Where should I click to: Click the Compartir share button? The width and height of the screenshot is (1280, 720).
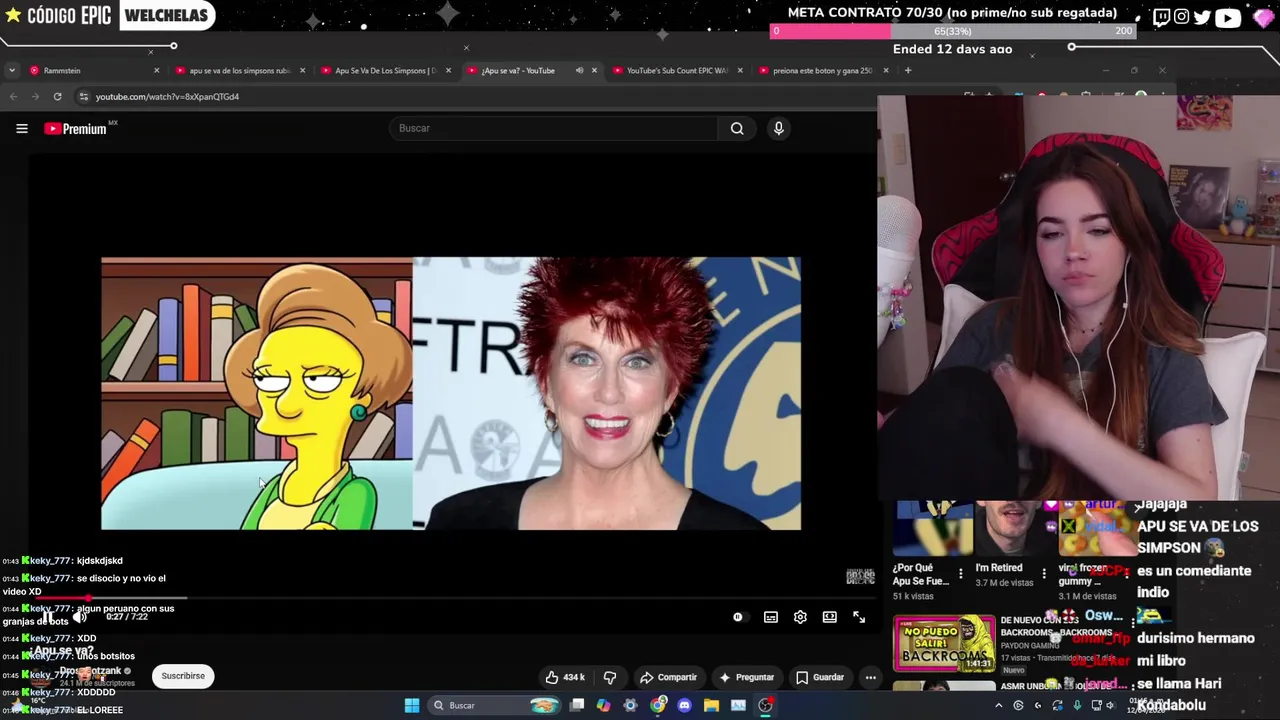668,677
